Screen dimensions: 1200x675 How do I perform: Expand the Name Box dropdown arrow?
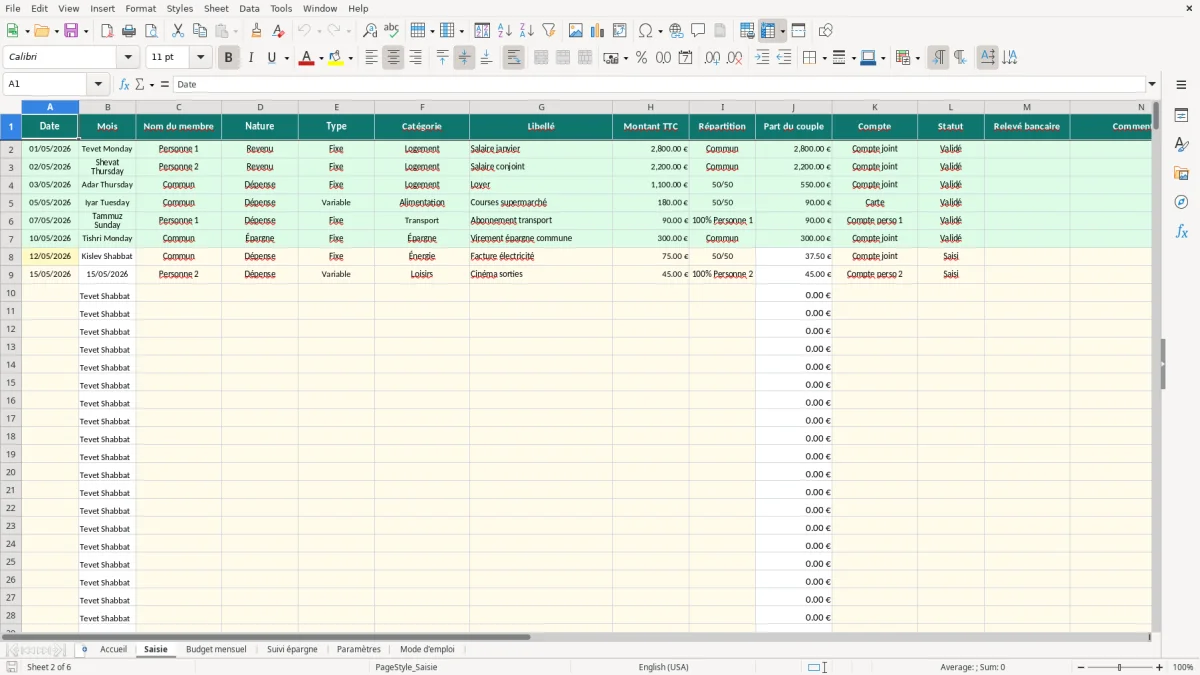pyautogui.click(x=97, y=84)
